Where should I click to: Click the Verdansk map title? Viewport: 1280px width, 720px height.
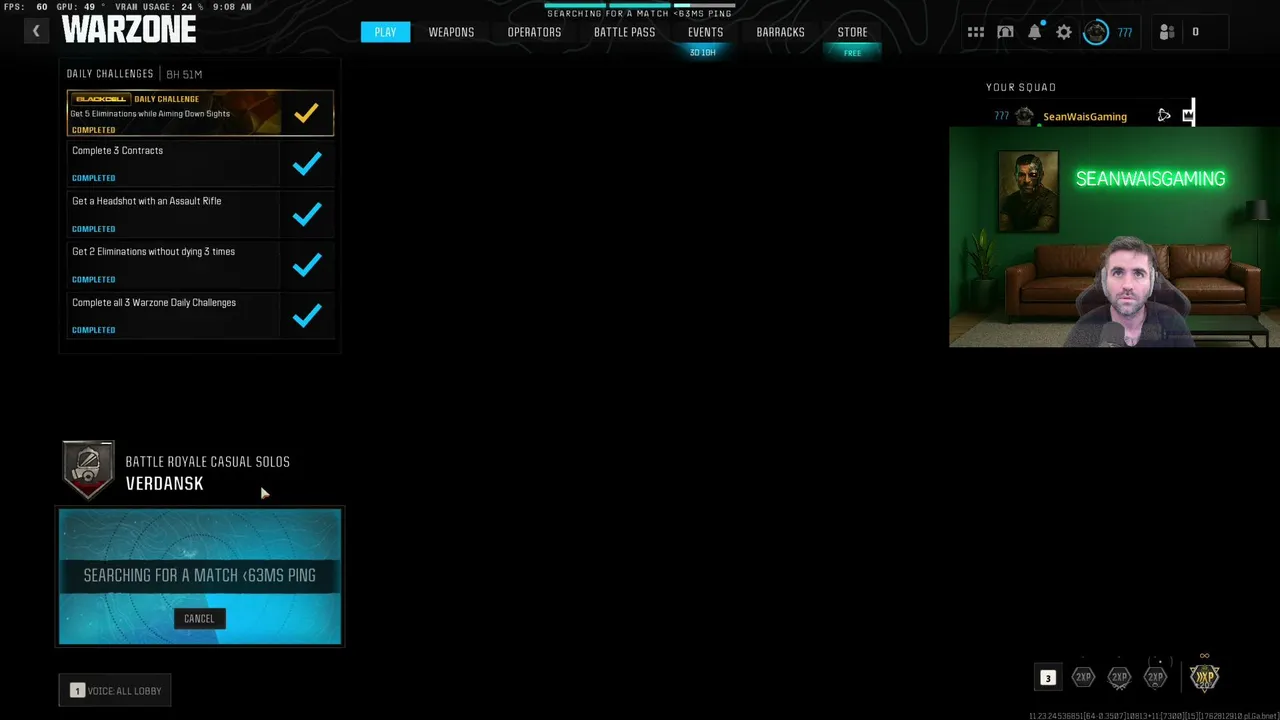(x=164, y=484)
